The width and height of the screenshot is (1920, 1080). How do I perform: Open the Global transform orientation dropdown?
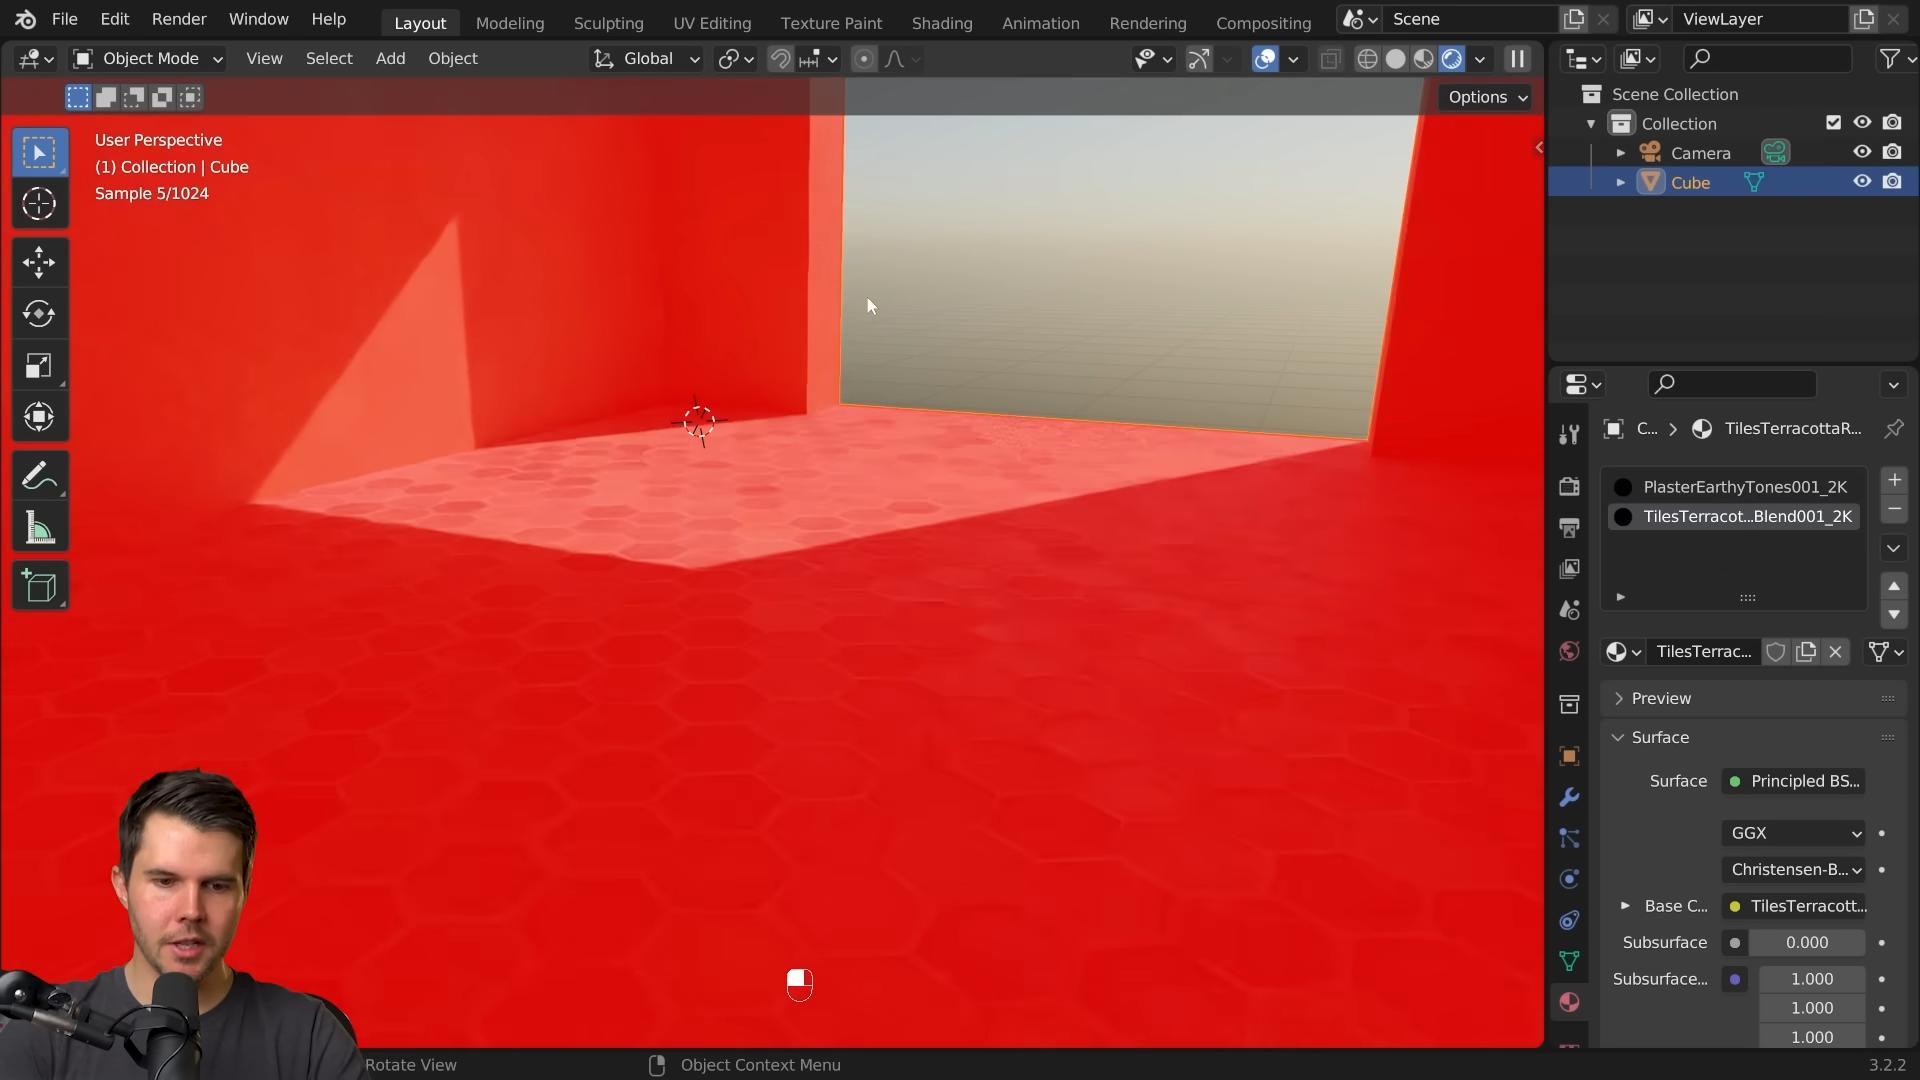(646, 59)
